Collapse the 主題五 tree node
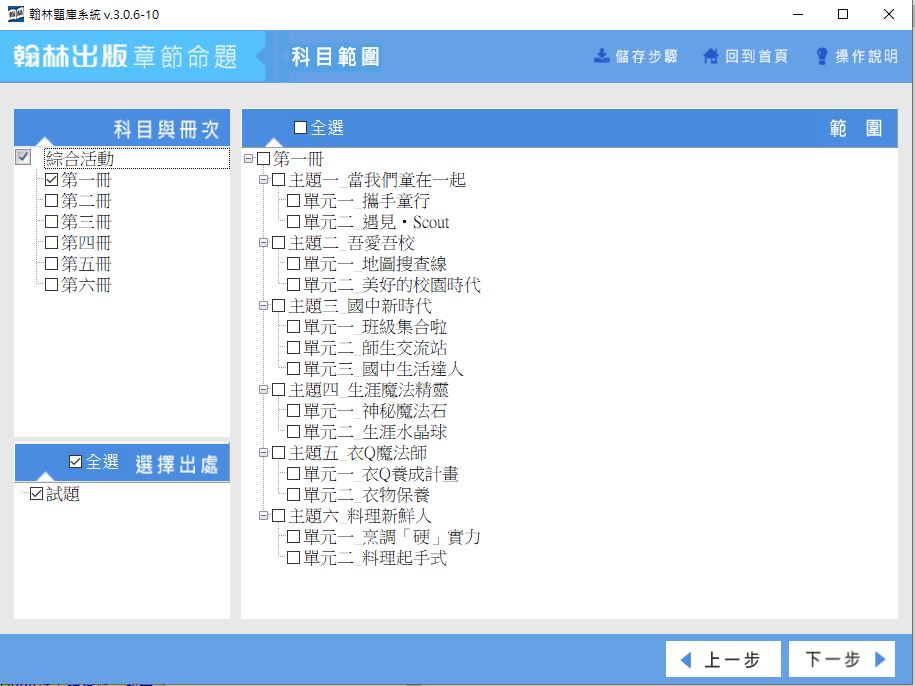Image resolution: width=915 pixels, height=686 pixels. [x=263, y=453]
